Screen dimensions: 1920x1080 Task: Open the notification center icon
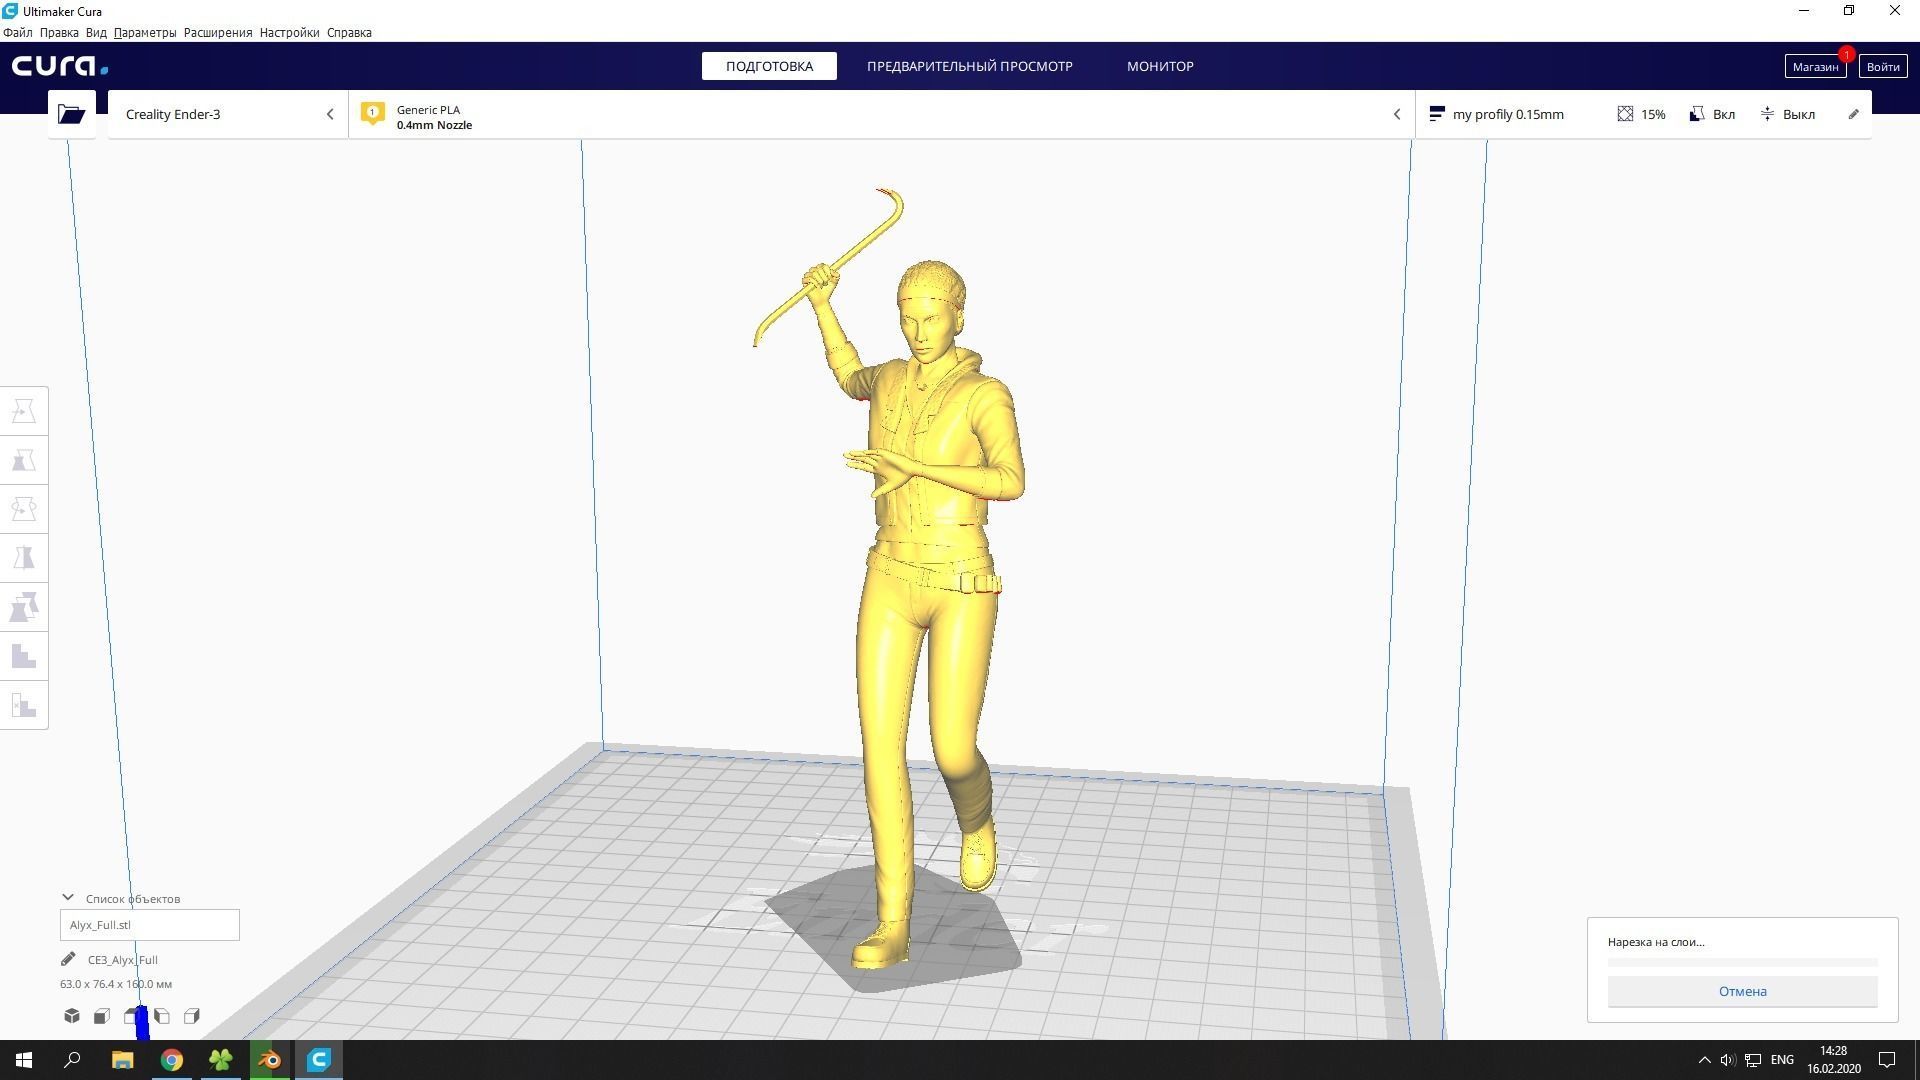(1887, 1060)
